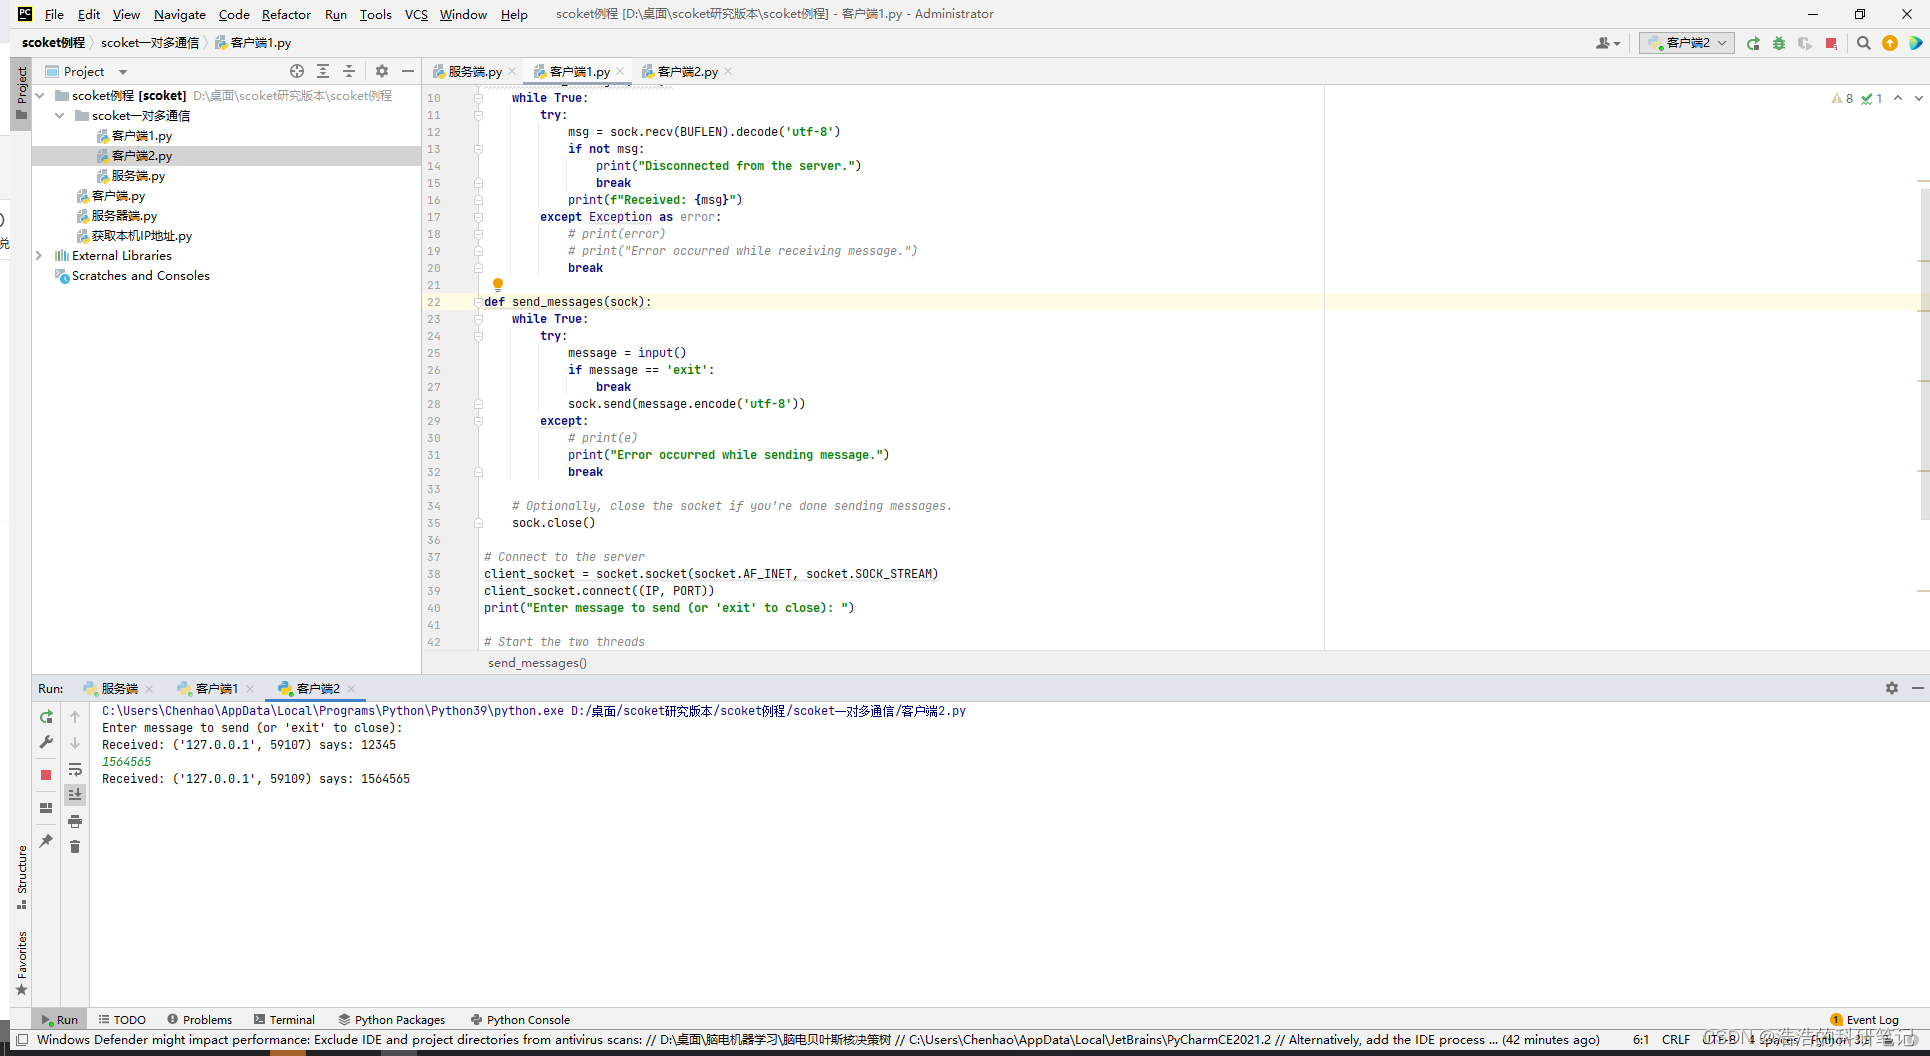The width and height of the screenshot is (1930, 1056).
Task: Open the Refactor menu
Action: coord(286,14)
